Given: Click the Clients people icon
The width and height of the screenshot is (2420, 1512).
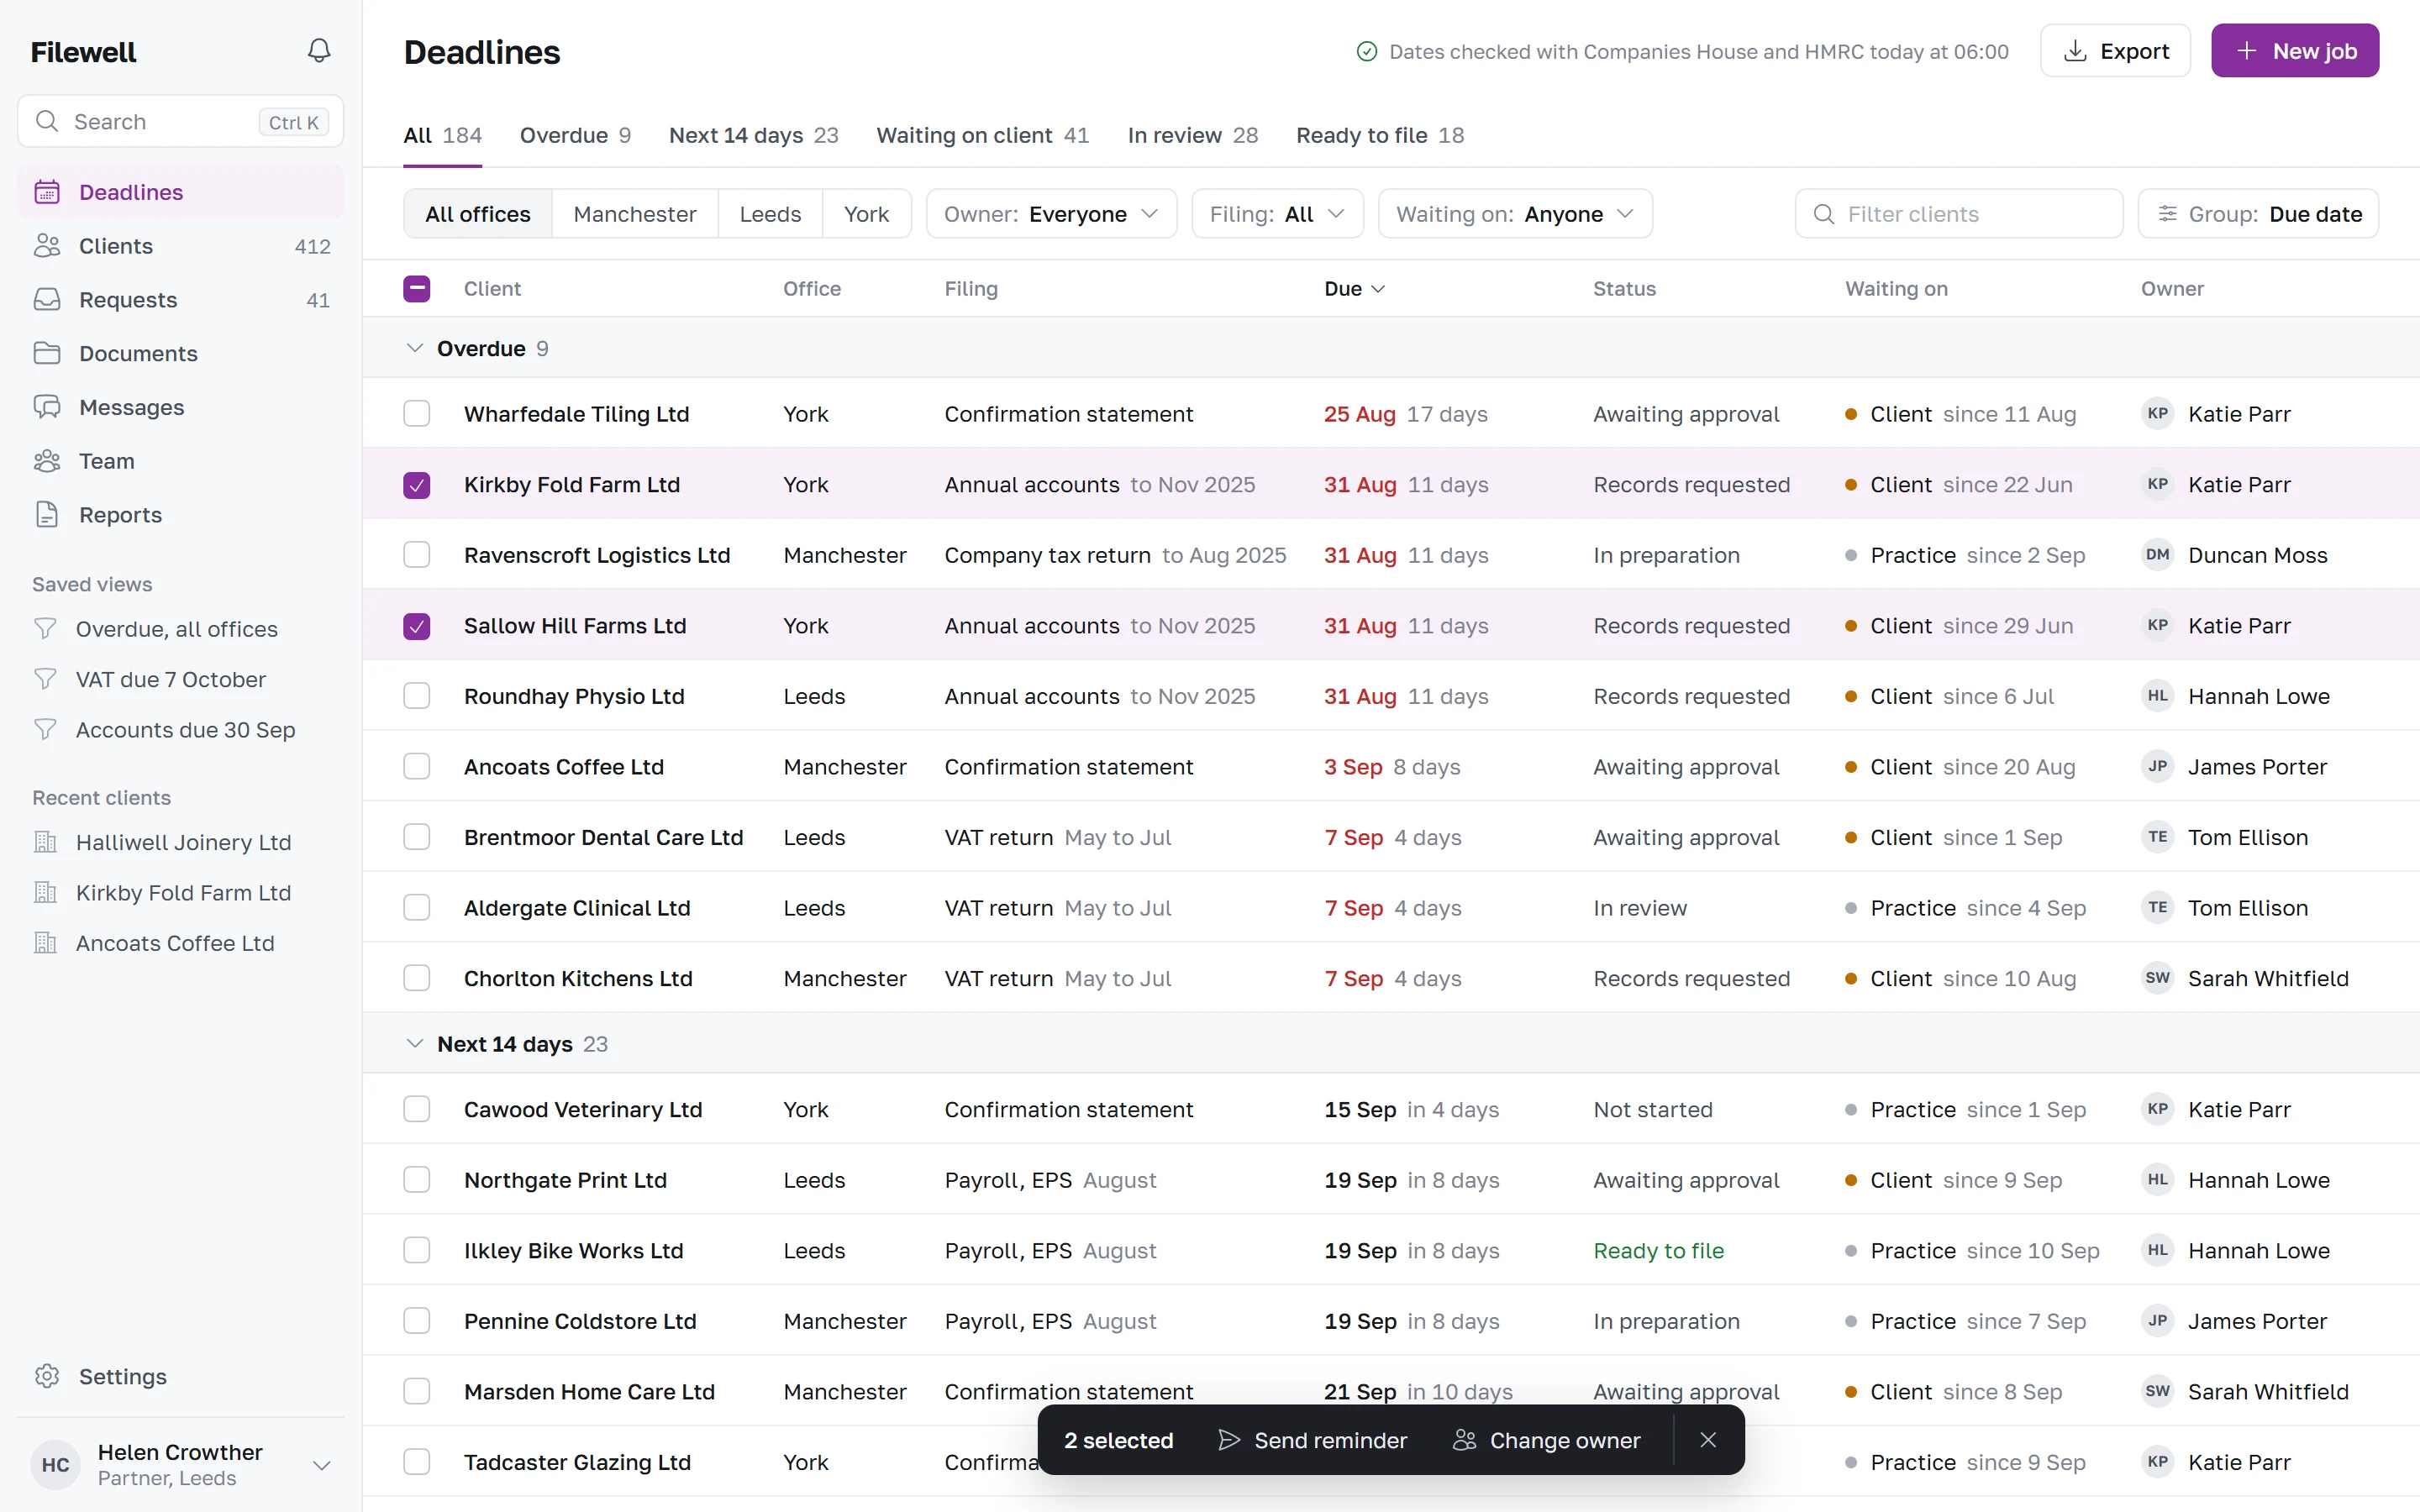Looking at the screenshot, I should 47,246.
